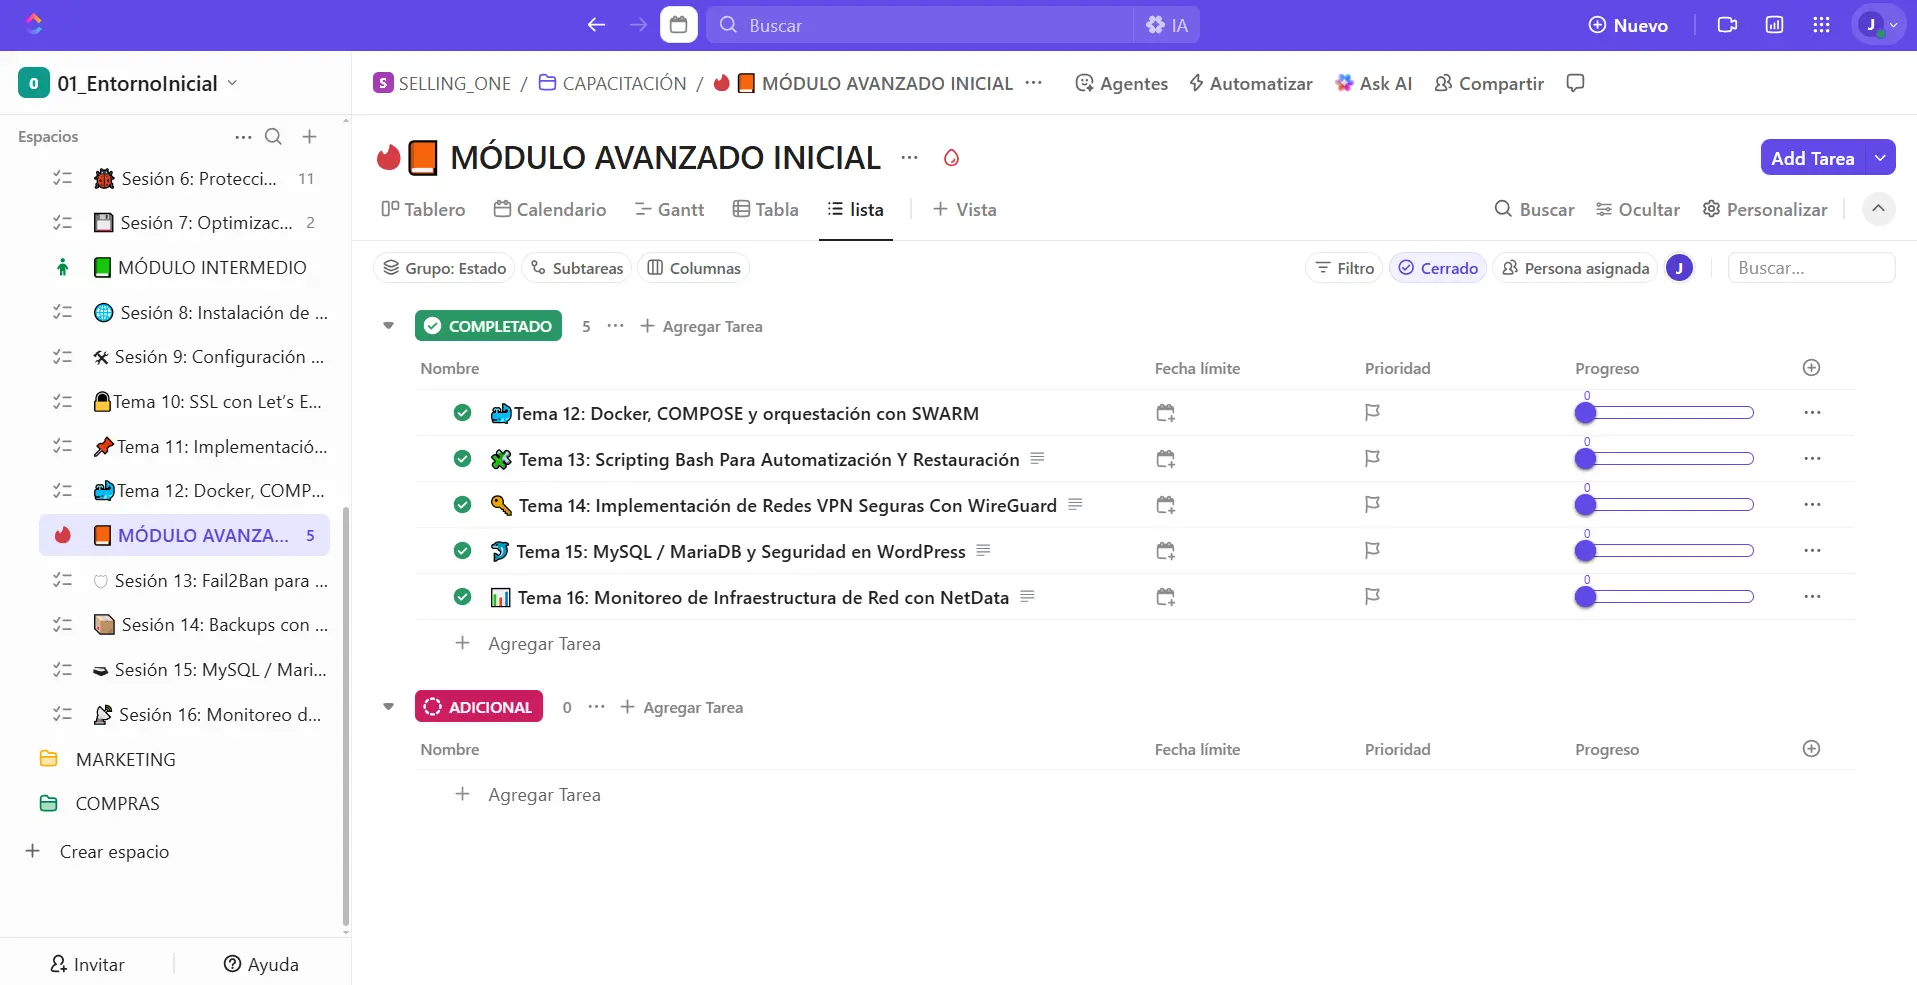Toggle the status check of Tema 16
This screenshot has width=1917, height=985.
pyautogui.click(x=462, y=597)
